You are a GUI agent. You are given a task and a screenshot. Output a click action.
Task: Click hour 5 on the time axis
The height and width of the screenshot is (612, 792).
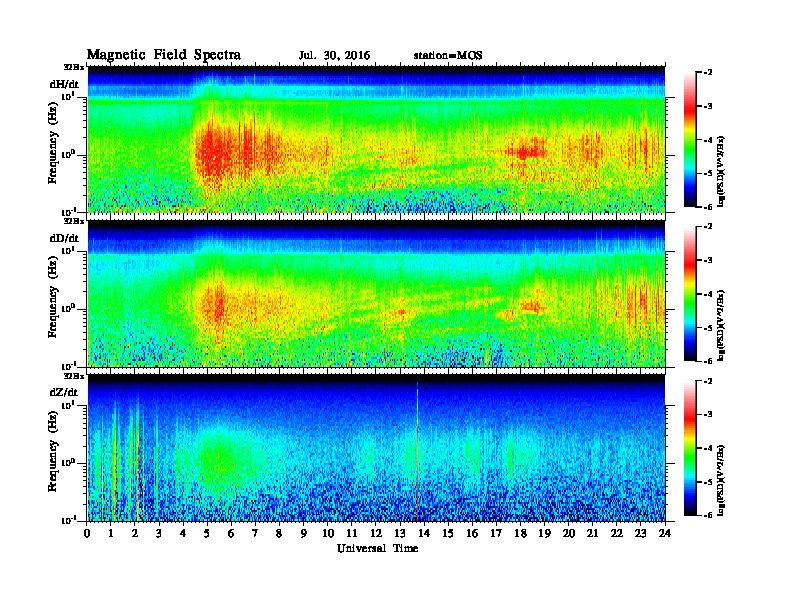tap(207, 534)
